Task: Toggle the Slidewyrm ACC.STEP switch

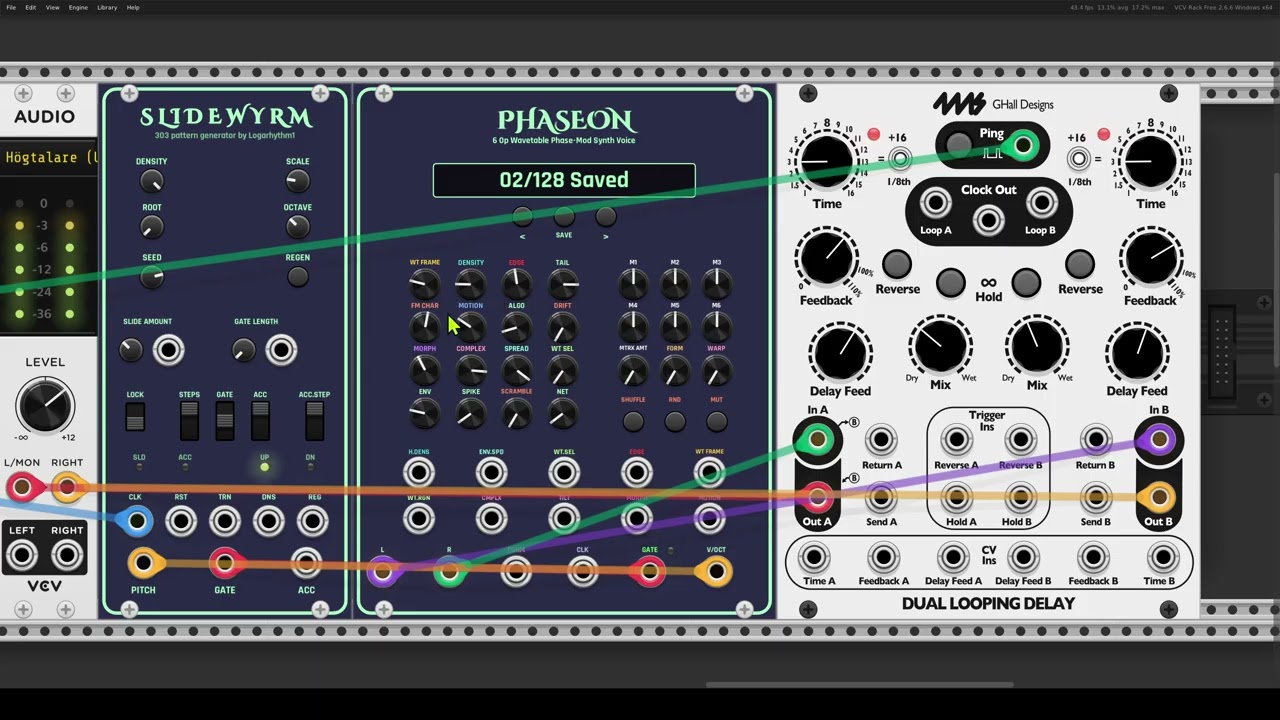Action: pos(315,421)
